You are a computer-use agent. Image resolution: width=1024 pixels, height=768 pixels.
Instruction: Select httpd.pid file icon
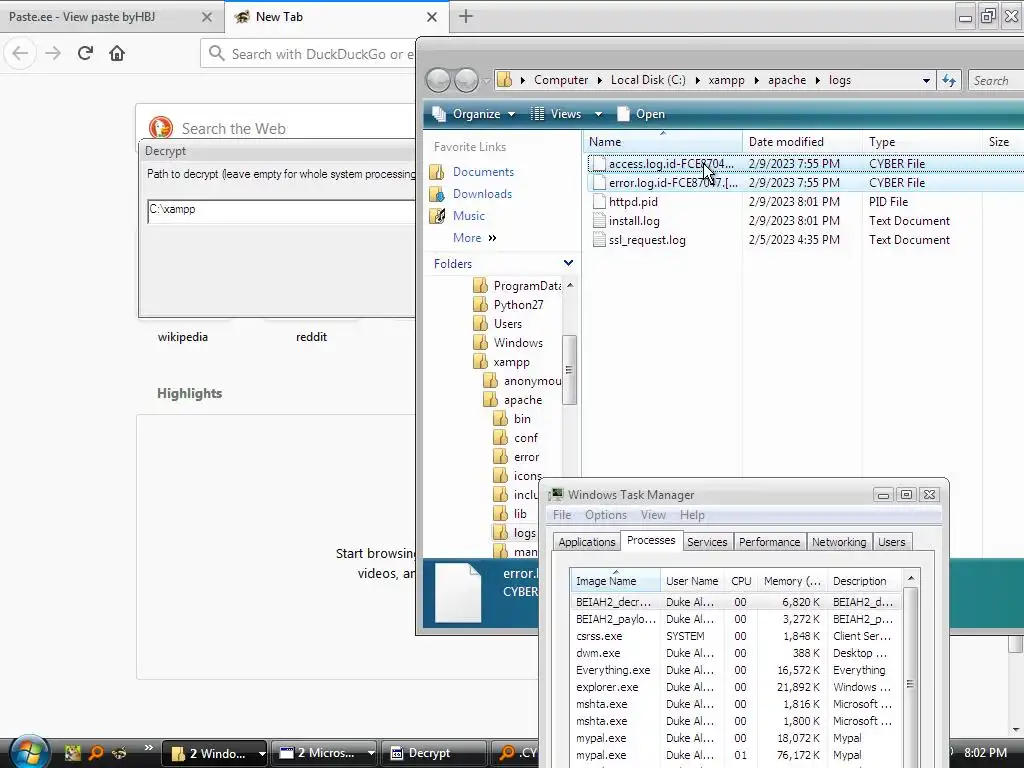coord(599,202)
